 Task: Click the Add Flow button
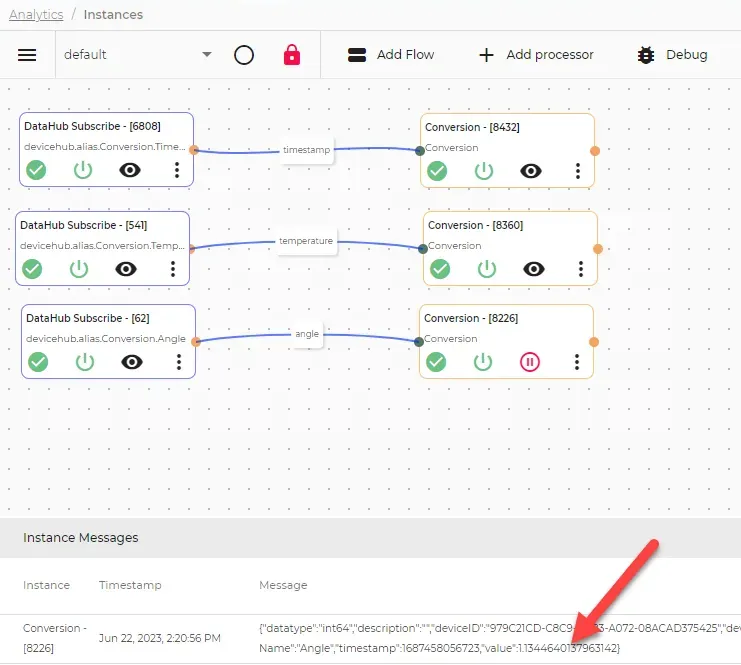pos(391,55)
